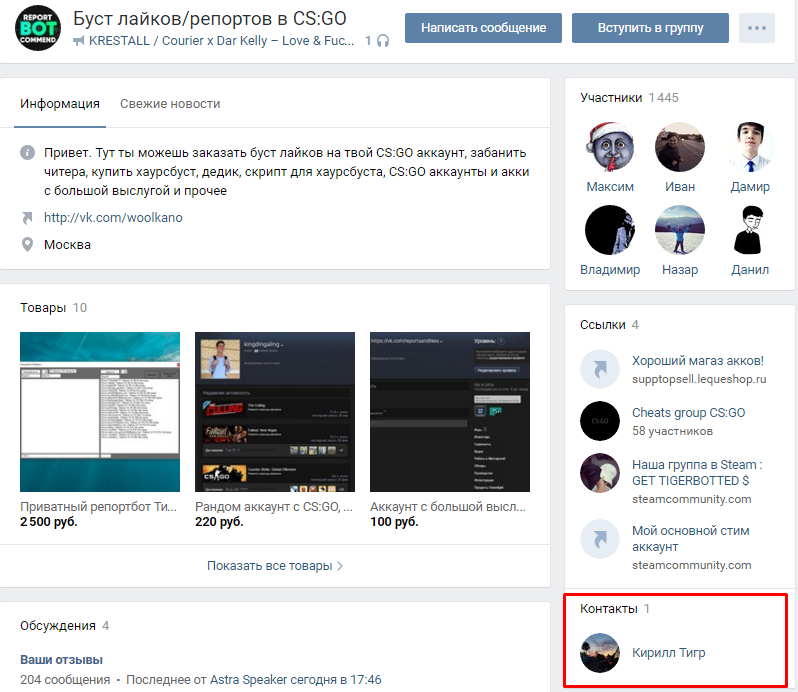Click the chevron after Показать все товары

pyautogui.click(x=339, y=566)
